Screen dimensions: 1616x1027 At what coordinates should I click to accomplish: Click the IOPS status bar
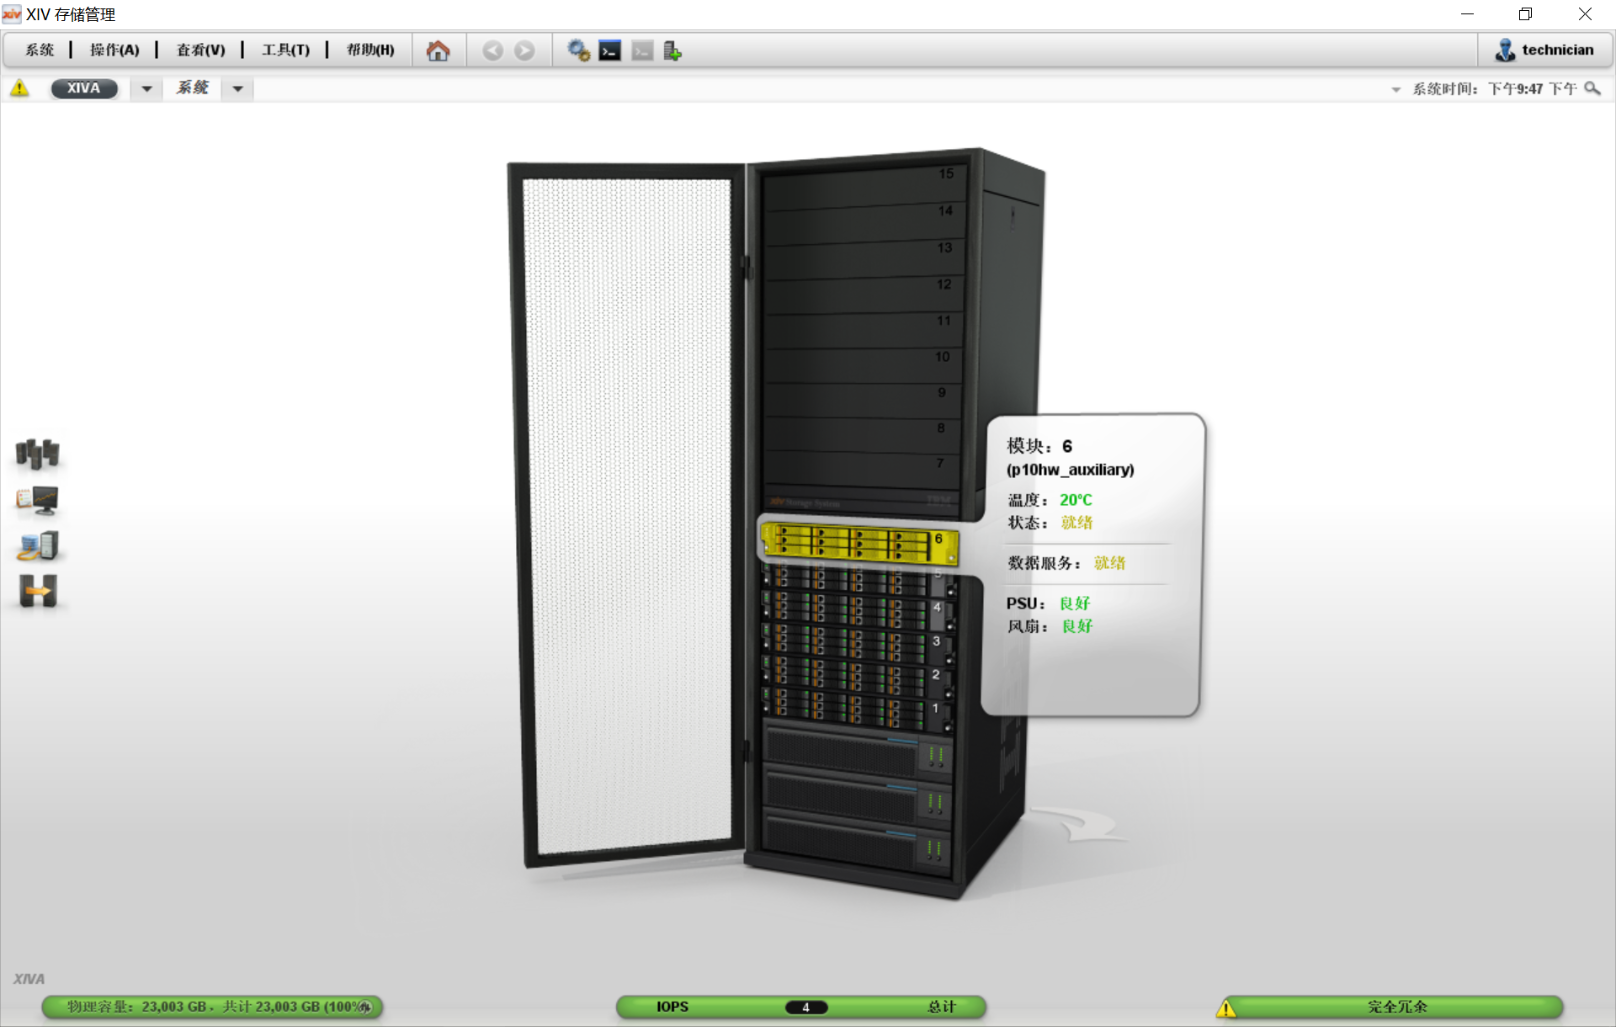(x=801, y=1007)
